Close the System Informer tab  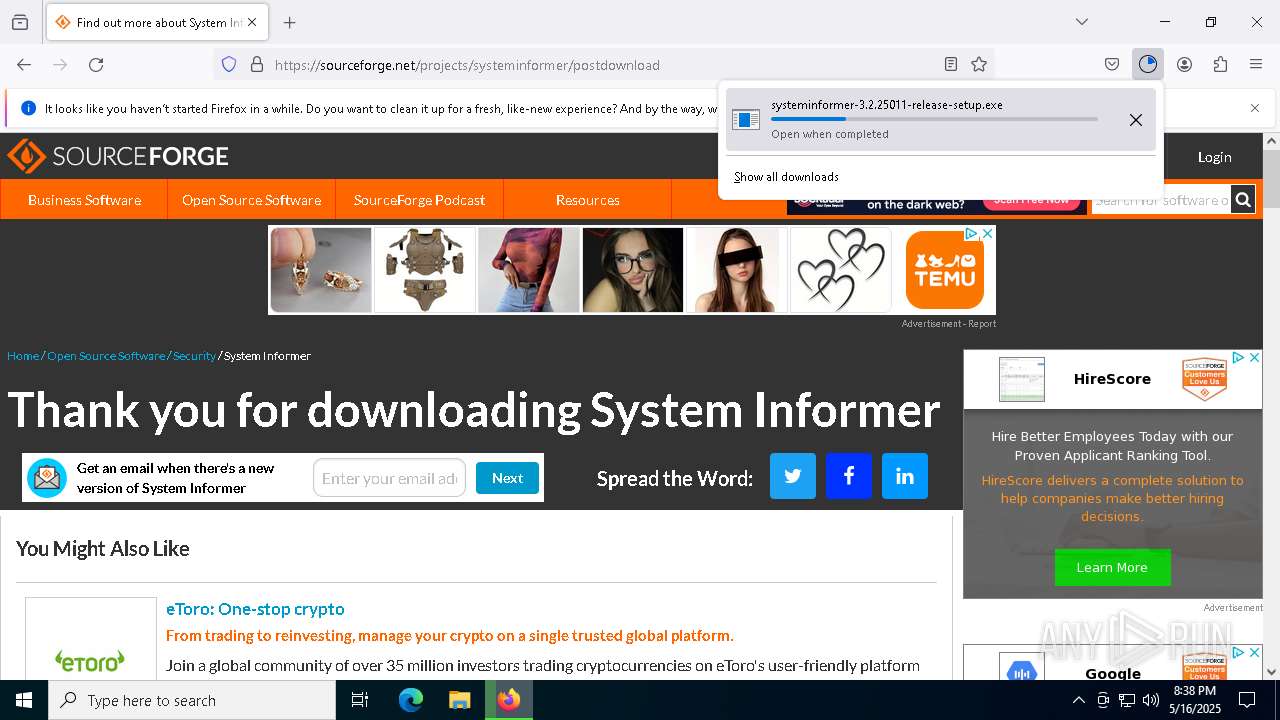(252, 22)
